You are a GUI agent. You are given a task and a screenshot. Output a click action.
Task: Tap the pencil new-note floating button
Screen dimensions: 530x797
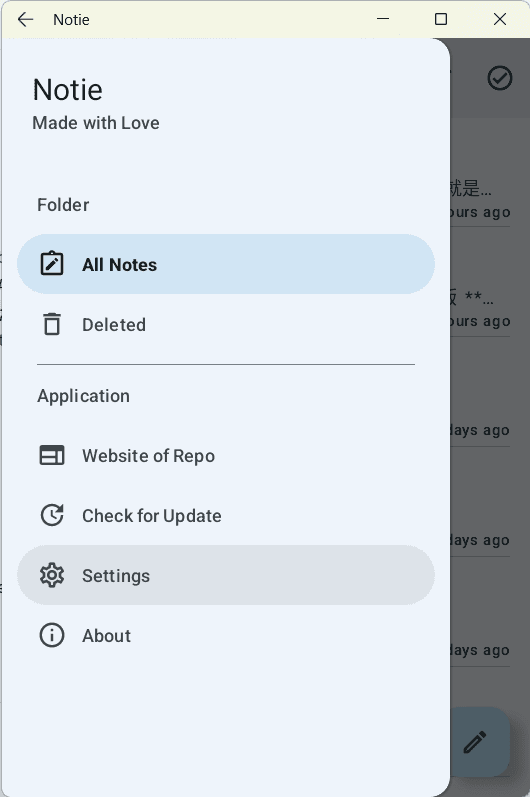point(480,742)
